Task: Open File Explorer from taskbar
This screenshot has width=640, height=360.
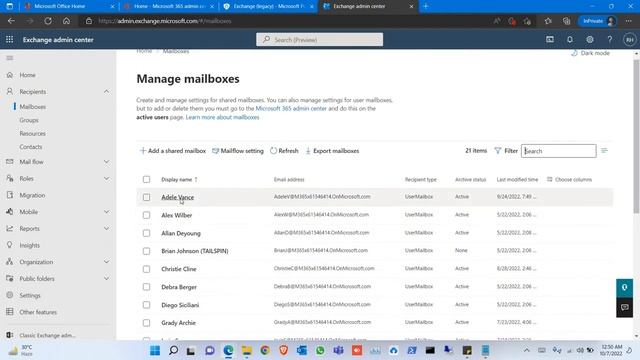Action: click(247, 350)
